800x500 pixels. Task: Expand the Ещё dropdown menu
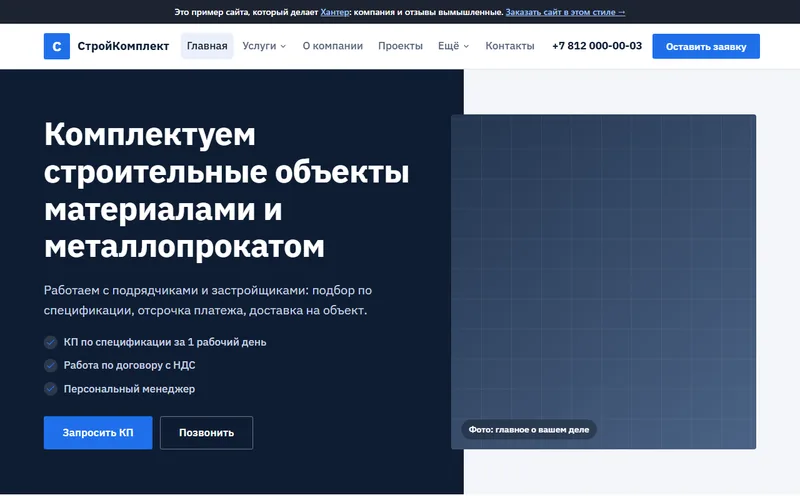point(454,46)
